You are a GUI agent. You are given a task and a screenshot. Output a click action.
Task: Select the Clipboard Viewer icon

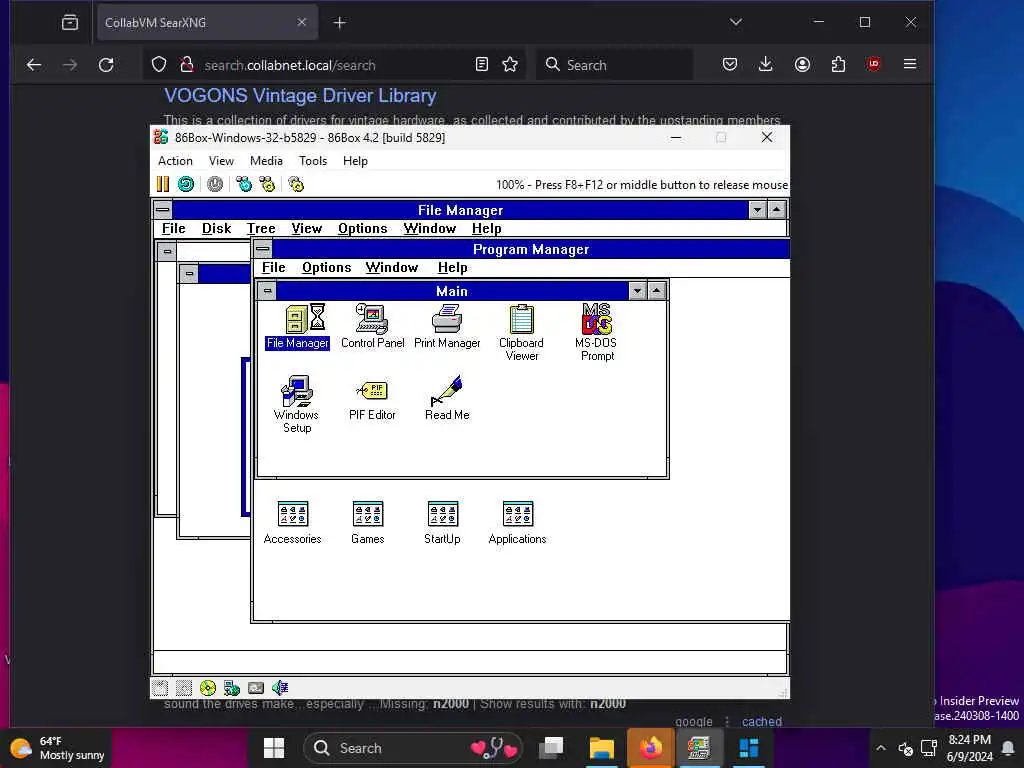[521, 333]
